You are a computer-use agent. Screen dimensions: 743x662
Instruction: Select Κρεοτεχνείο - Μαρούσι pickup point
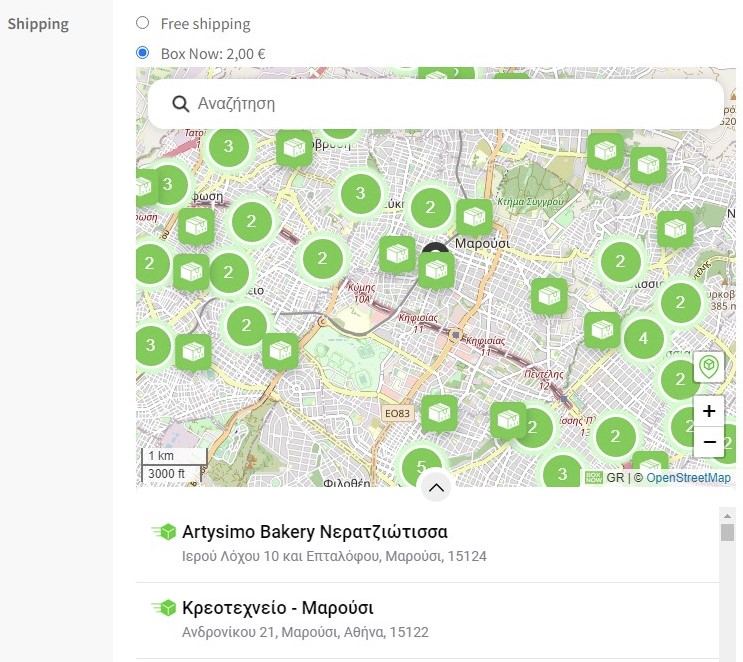click(278, 608)
